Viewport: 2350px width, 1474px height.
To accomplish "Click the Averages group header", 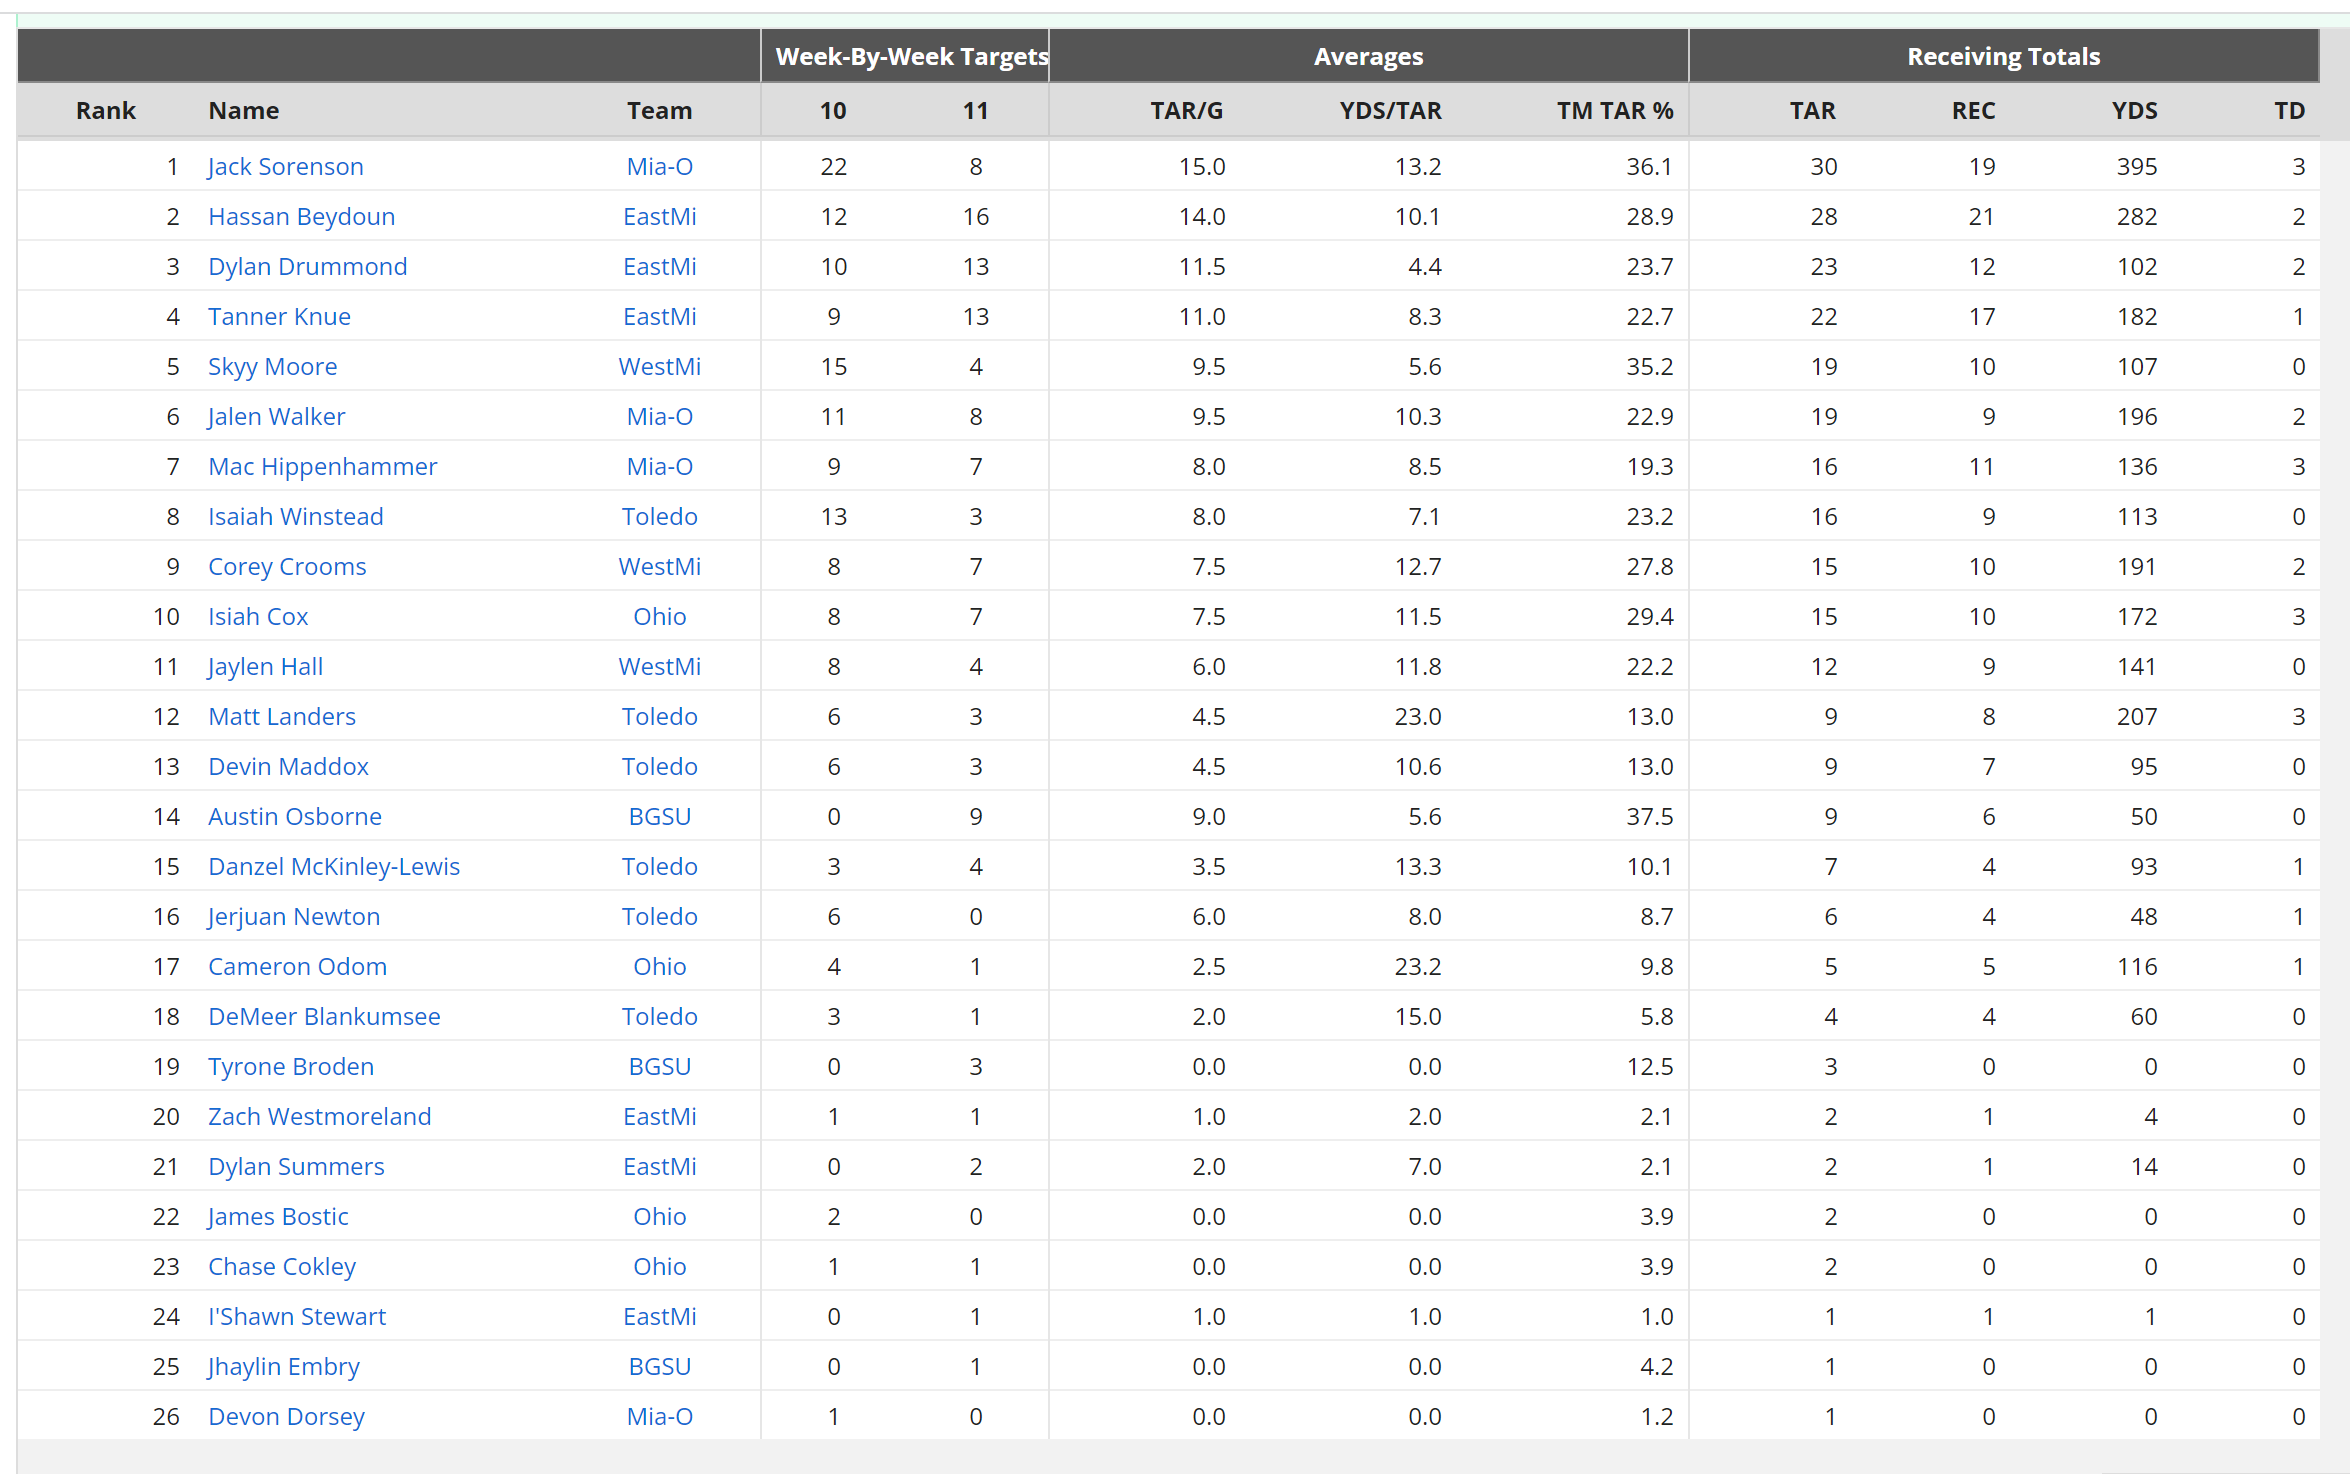I will click(1368, 56).
